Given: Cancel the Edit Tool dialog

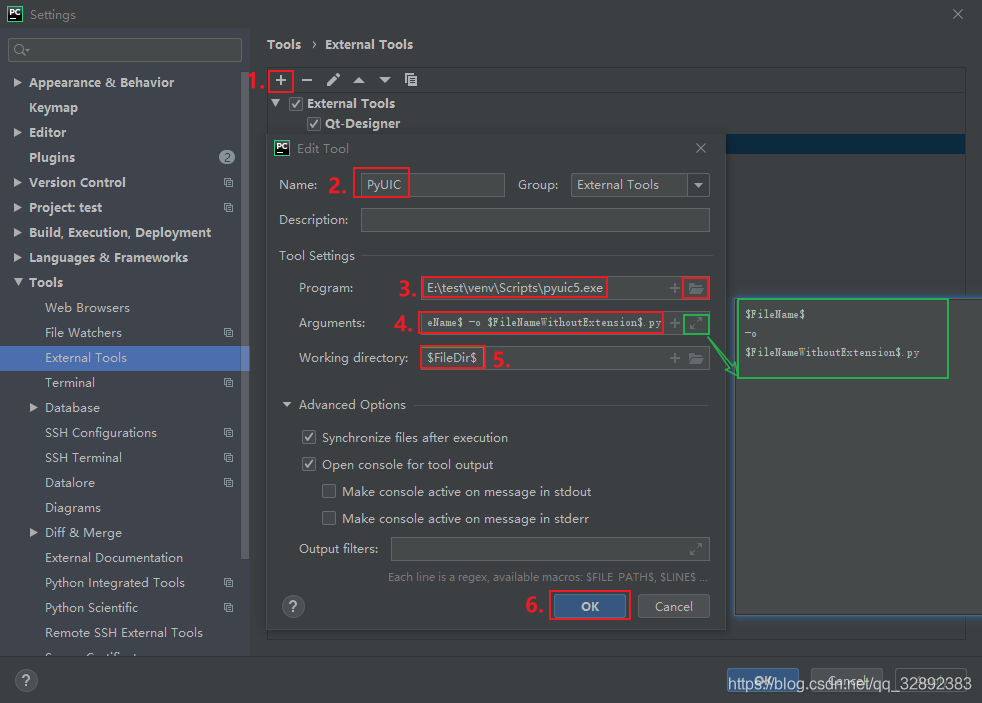Looking at the screenshot, I should (x=673, y=606).
